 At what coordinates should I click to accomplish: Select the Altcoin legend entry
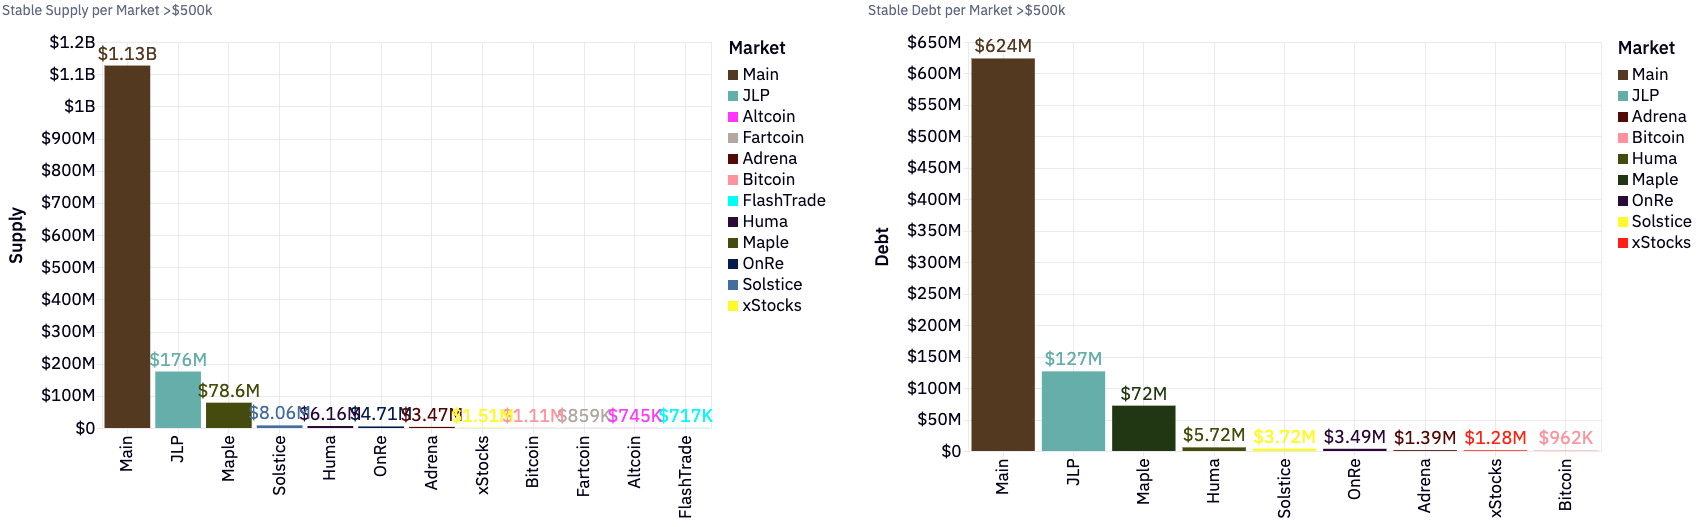tap(768, 117)
